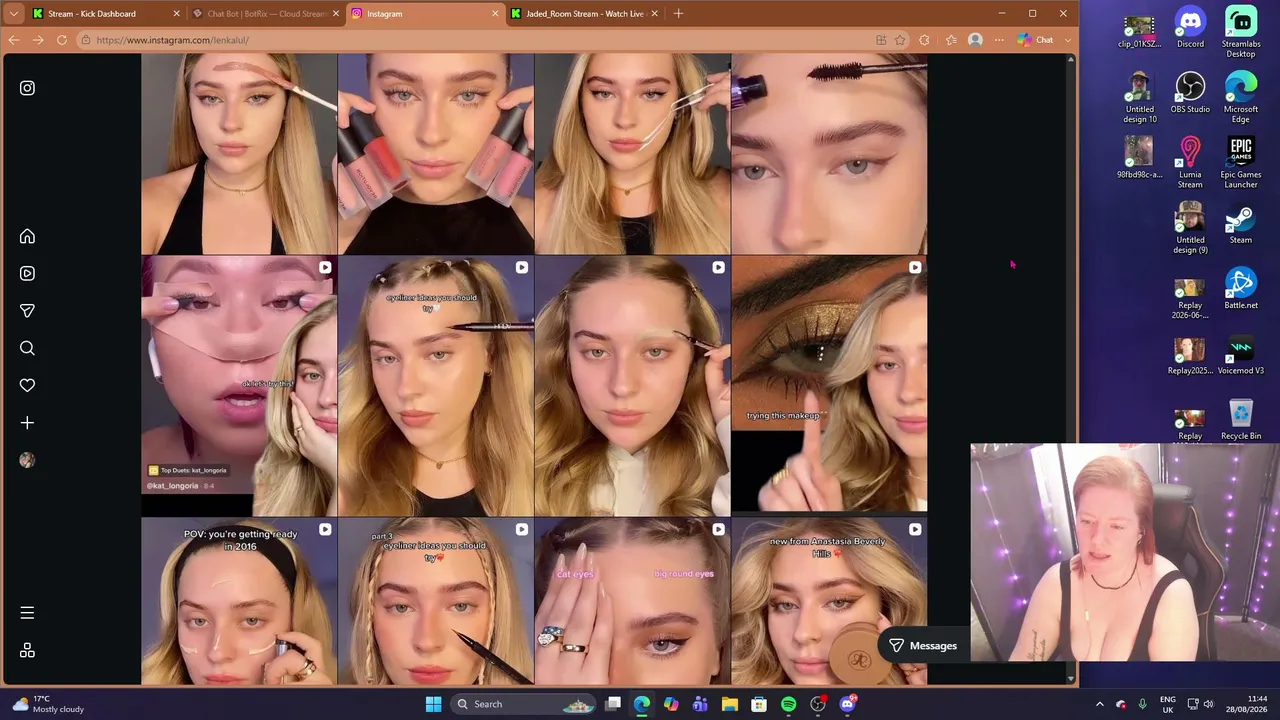Open the More hamburger menu in sidebar

coord(27,613)
